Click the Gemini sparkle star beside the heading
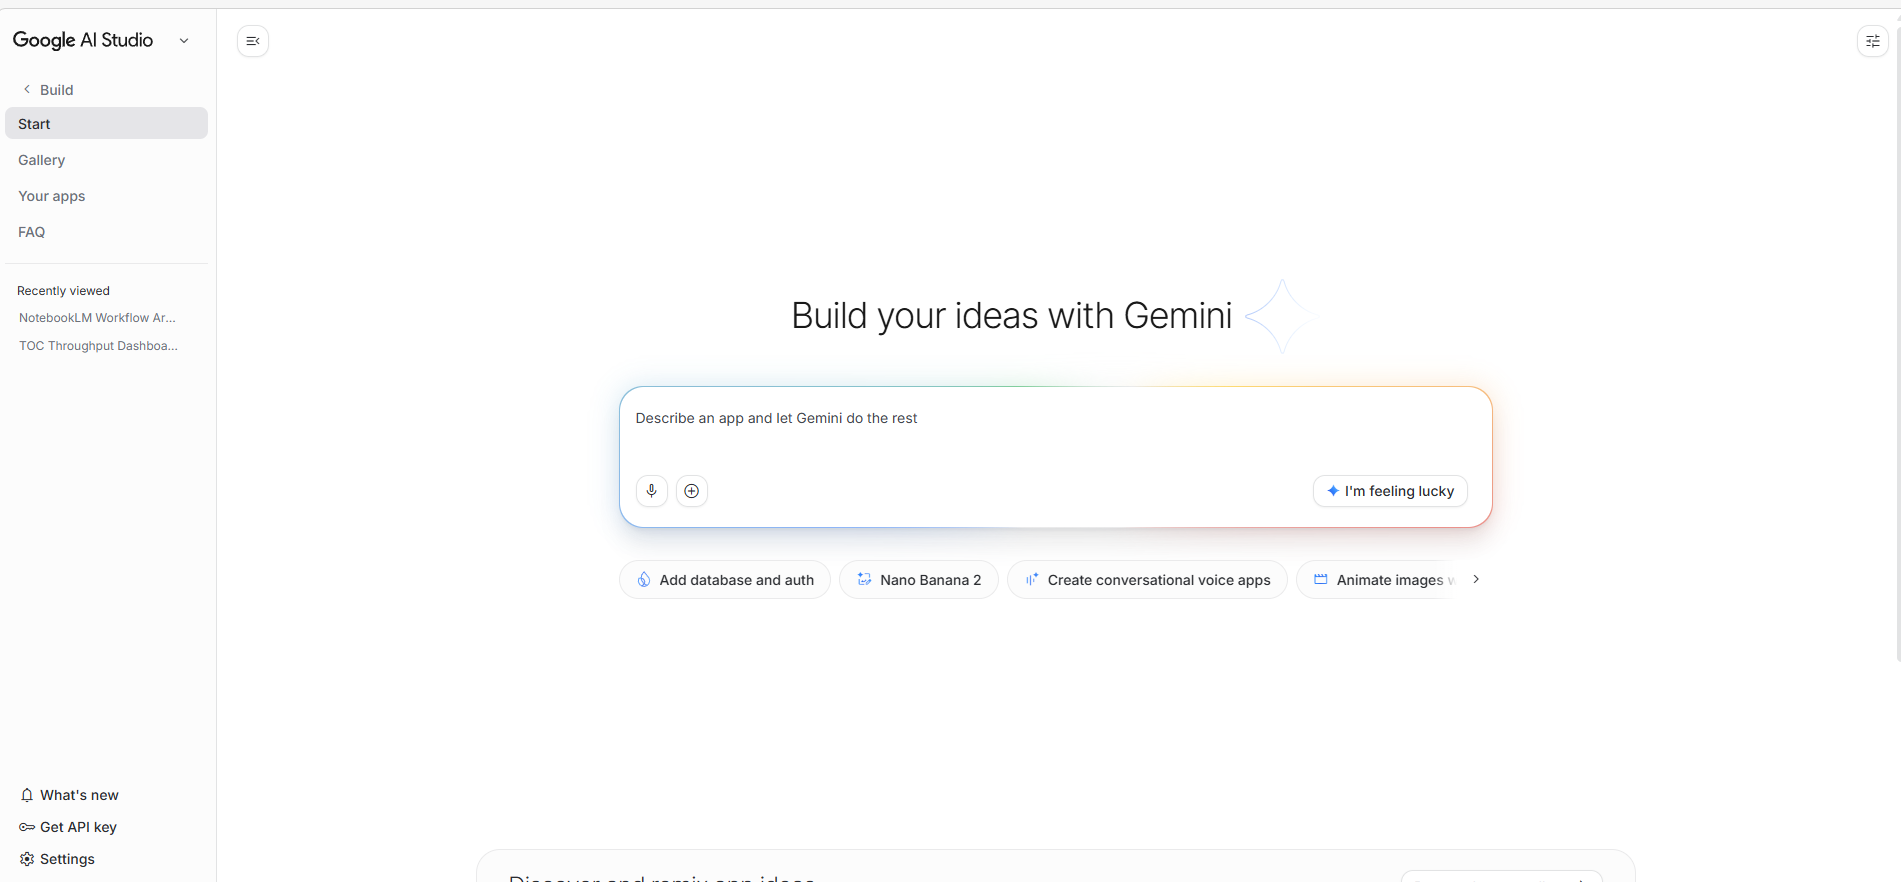Viewport: 1901px width, 882px height. [x=1281, y=316]
